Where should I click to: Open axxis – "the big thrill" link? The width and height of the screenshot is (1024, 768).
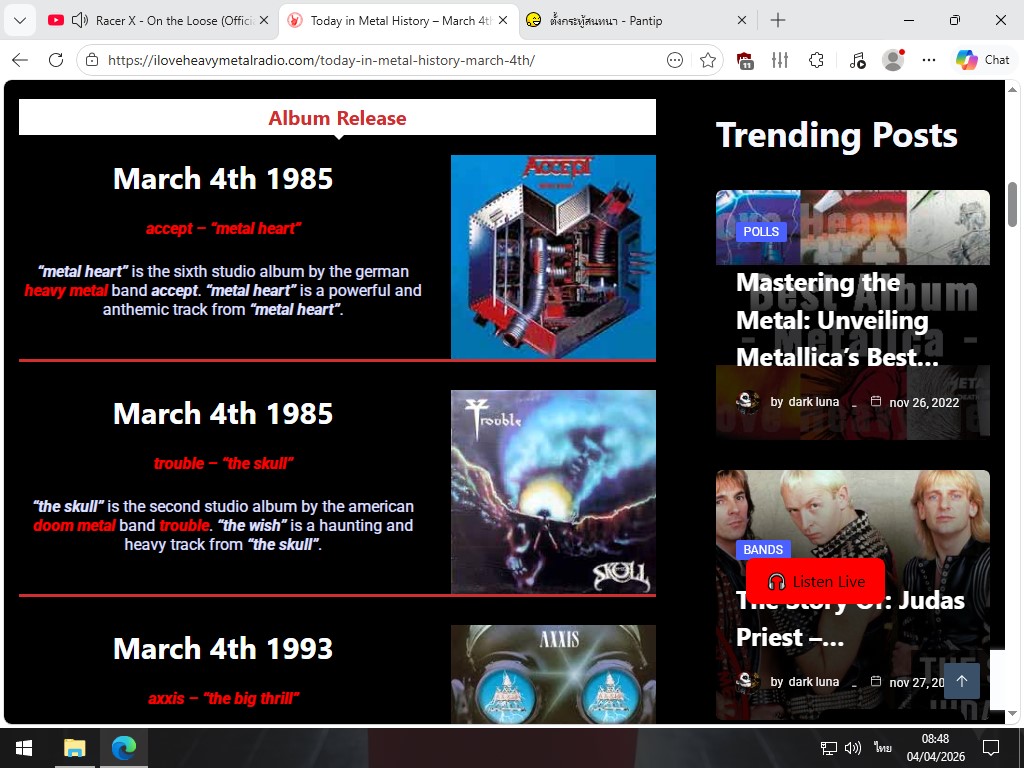click(x=223, y=698)
